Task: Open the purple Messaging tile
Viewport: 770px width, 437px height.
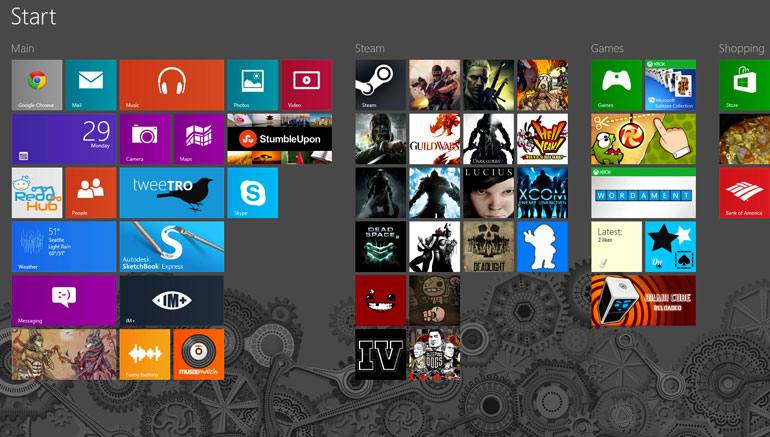Action: pyautogui.click(x=63, y=301)
